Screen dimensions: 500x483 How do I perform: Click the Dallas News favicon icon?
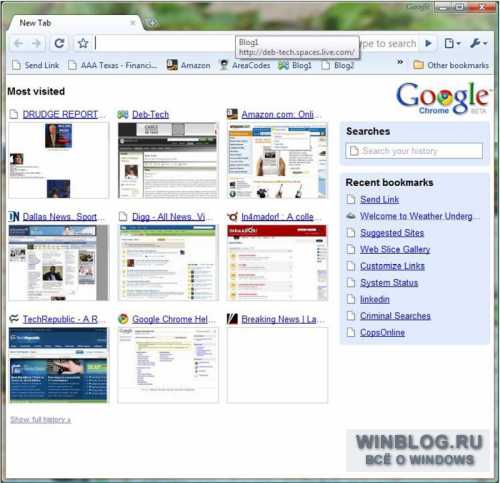pyautogui.click(x=14, y=217)
